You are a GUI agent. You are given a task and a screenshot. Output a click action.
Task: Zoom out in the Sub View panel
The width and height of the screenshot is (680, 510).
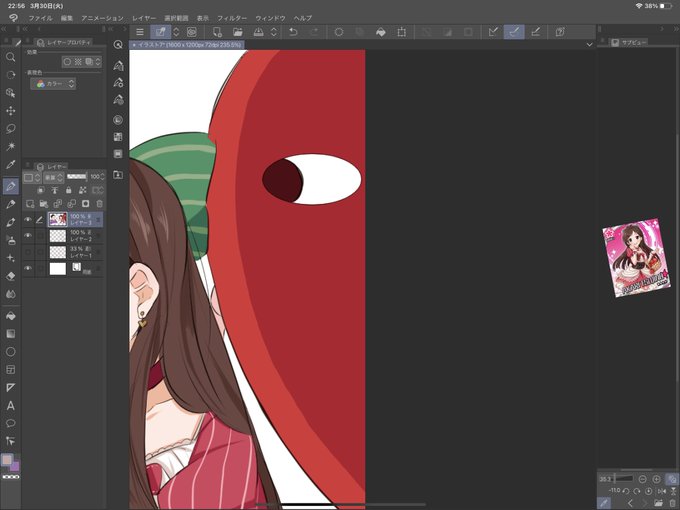pos(643,479)
